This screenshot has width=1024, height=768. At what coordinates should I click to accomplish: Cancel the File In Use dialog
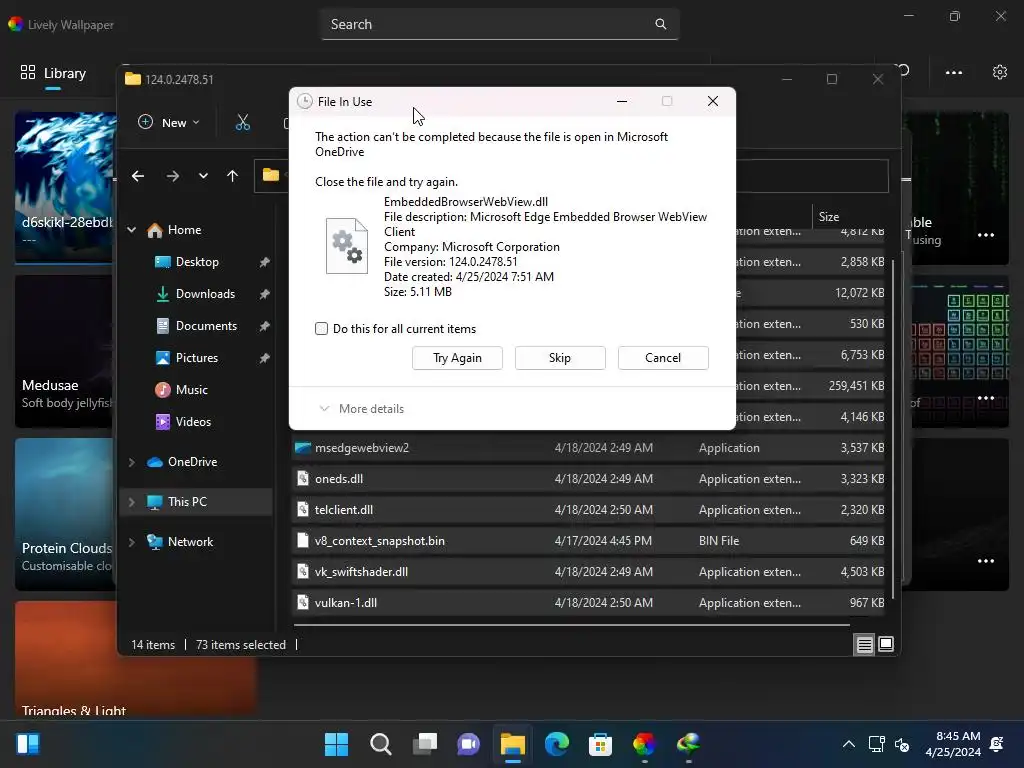point(663,358)
